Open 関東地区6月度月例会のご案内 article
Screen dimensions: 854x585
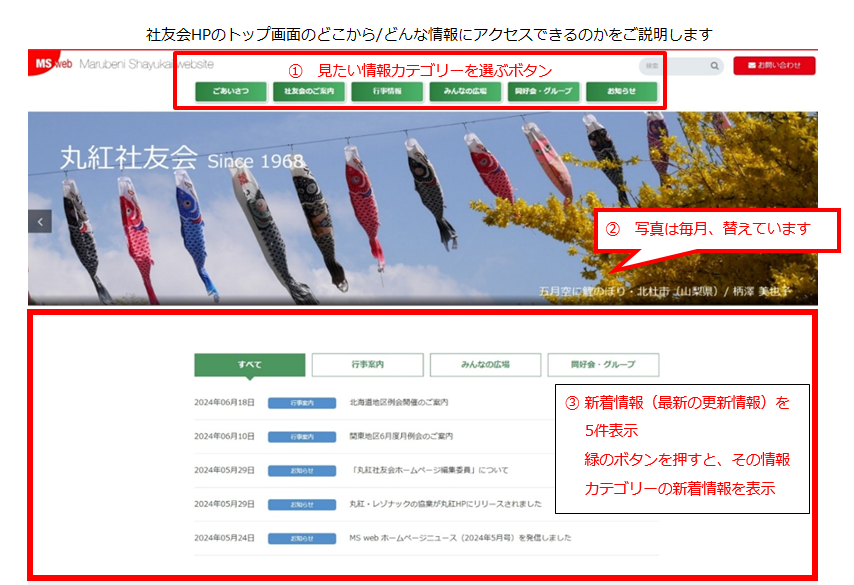click(x=401, y=436)
